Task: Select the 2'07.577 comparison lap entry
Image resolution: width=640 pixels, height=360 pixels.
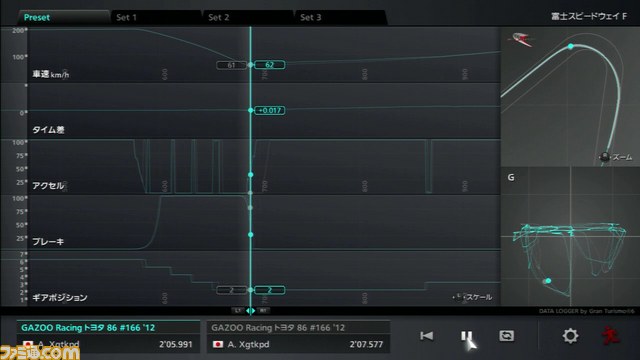Action: click(x=298, y=337)
